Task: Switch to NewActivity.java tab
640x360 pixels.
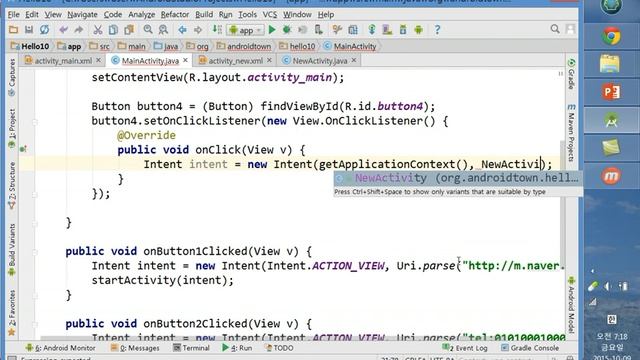Action: (x=320, y=61)
